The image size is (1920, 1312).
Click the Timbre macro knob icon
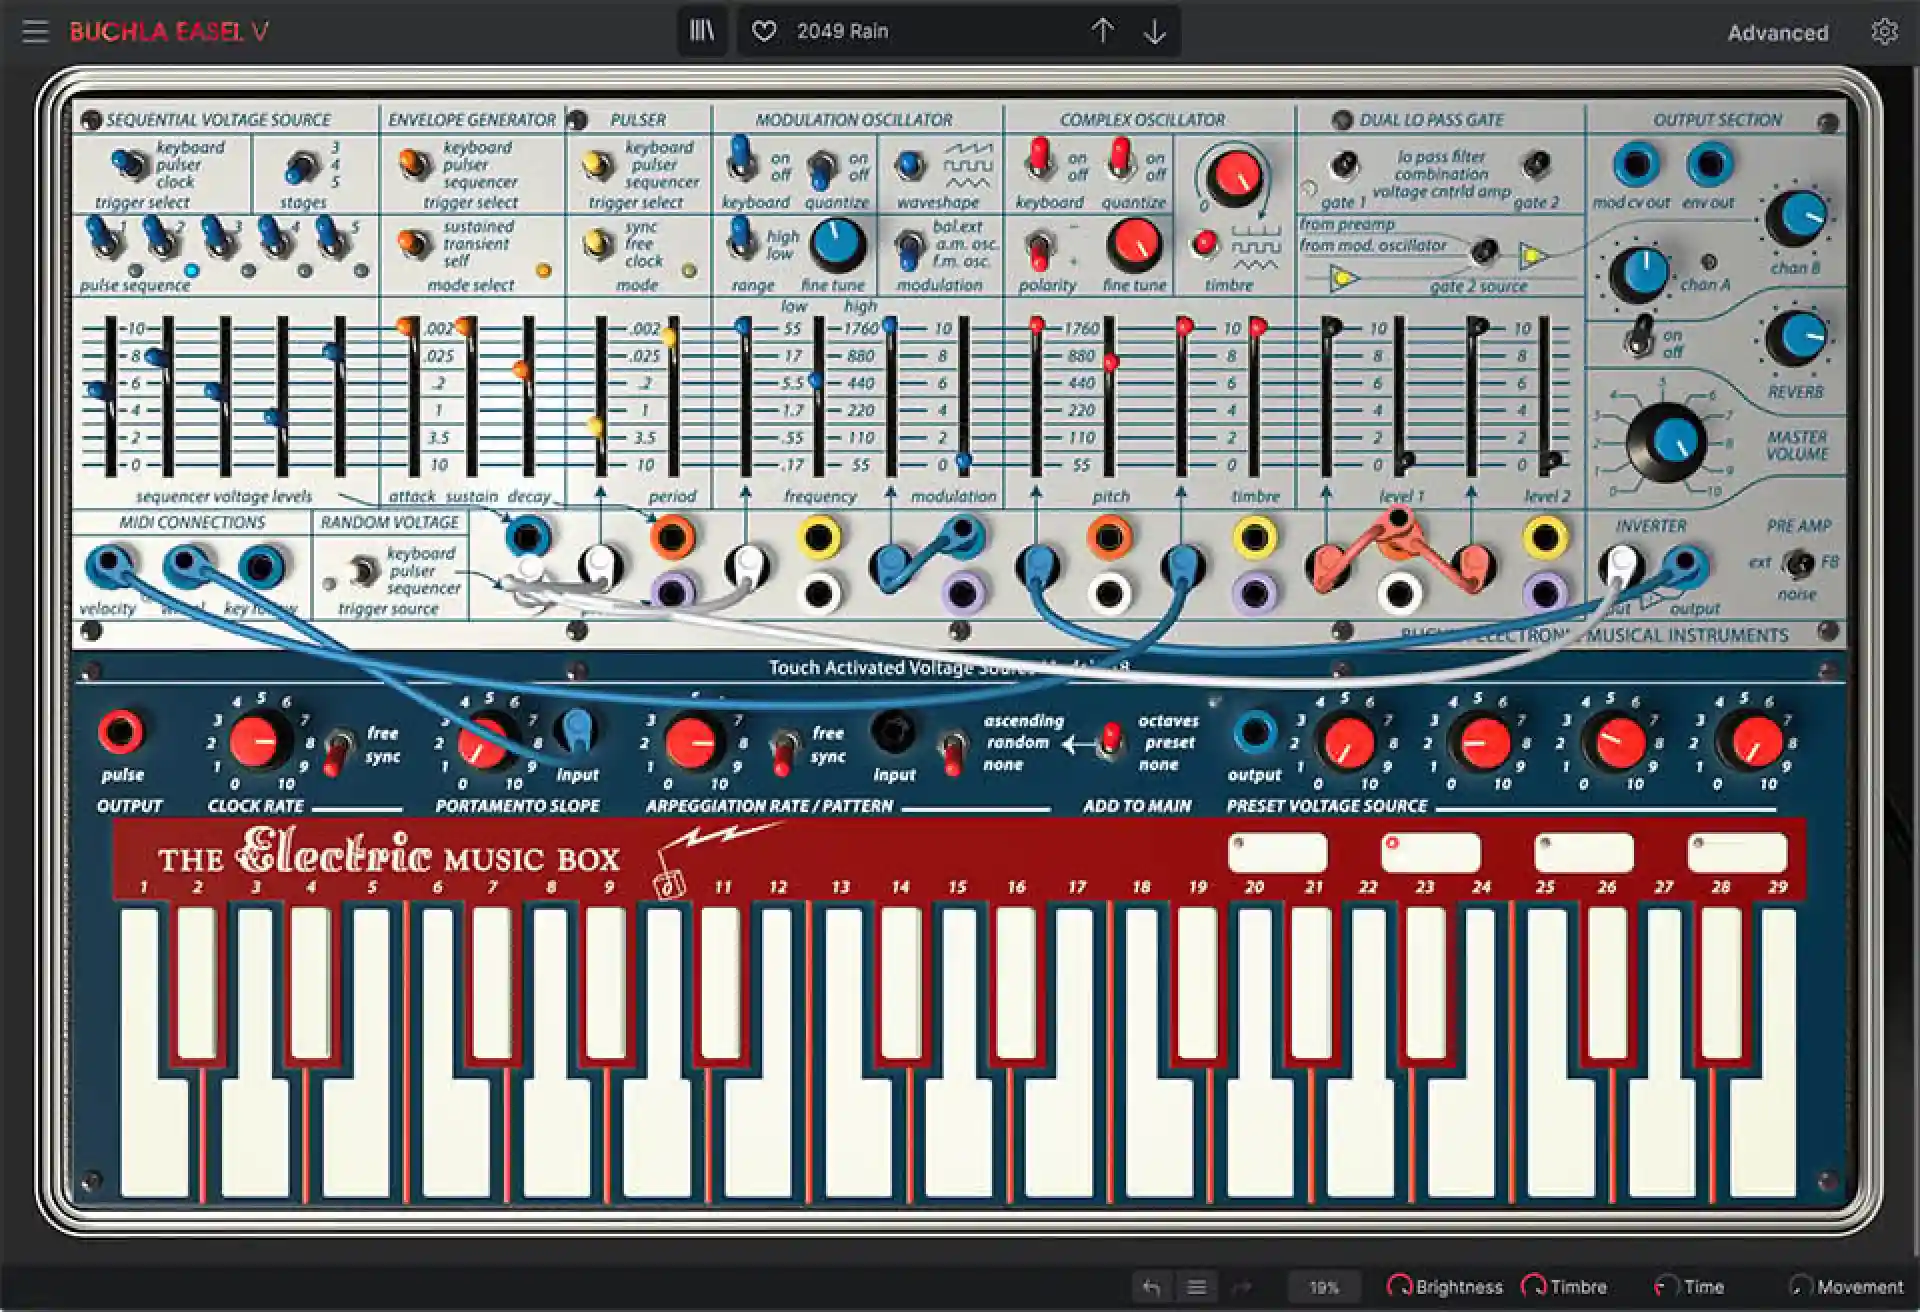coord(1533,1287)
